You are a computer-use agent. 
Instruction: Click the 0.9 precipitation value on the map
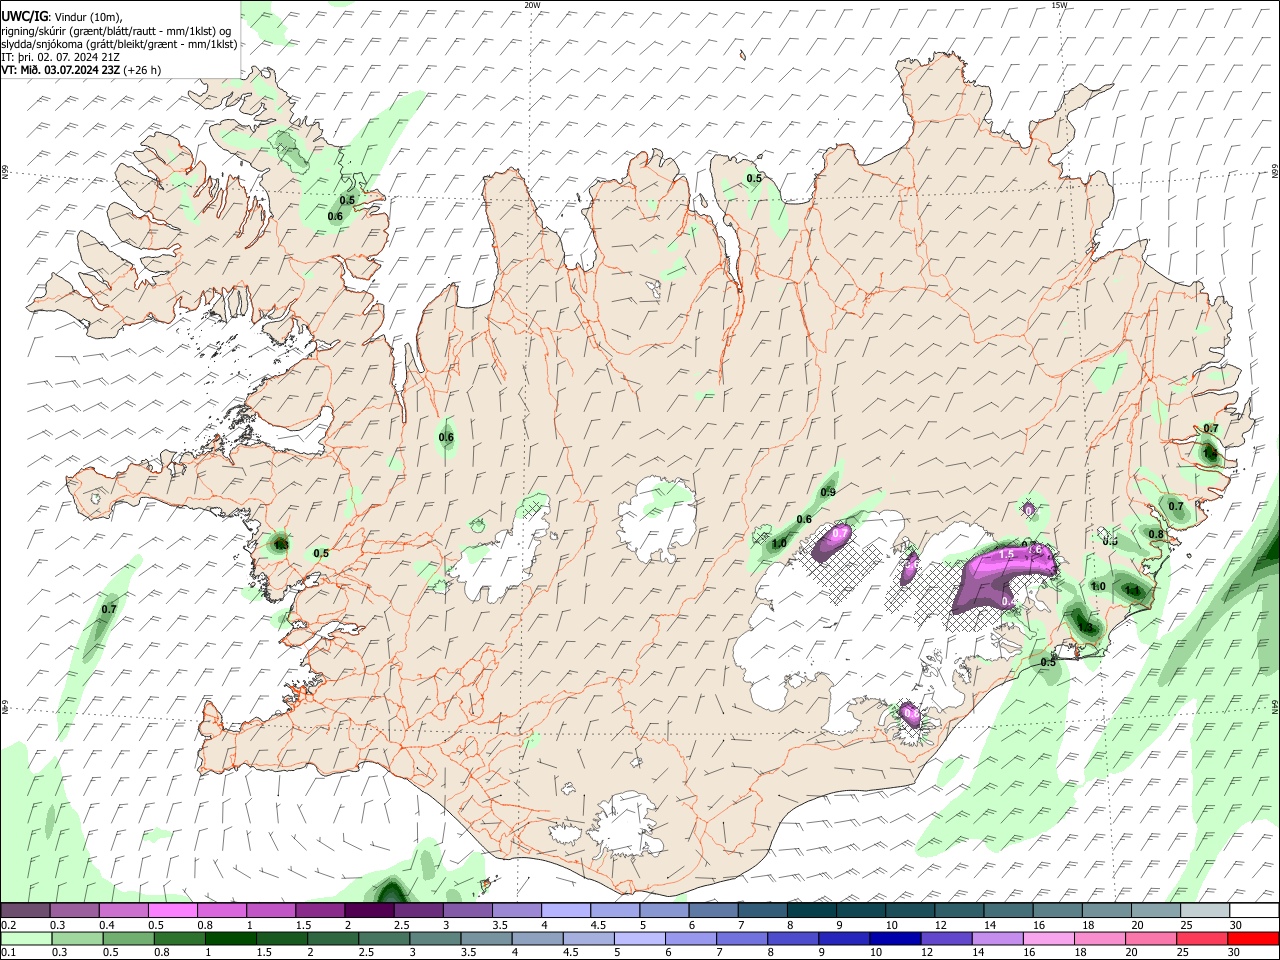(x=828, y=492)
